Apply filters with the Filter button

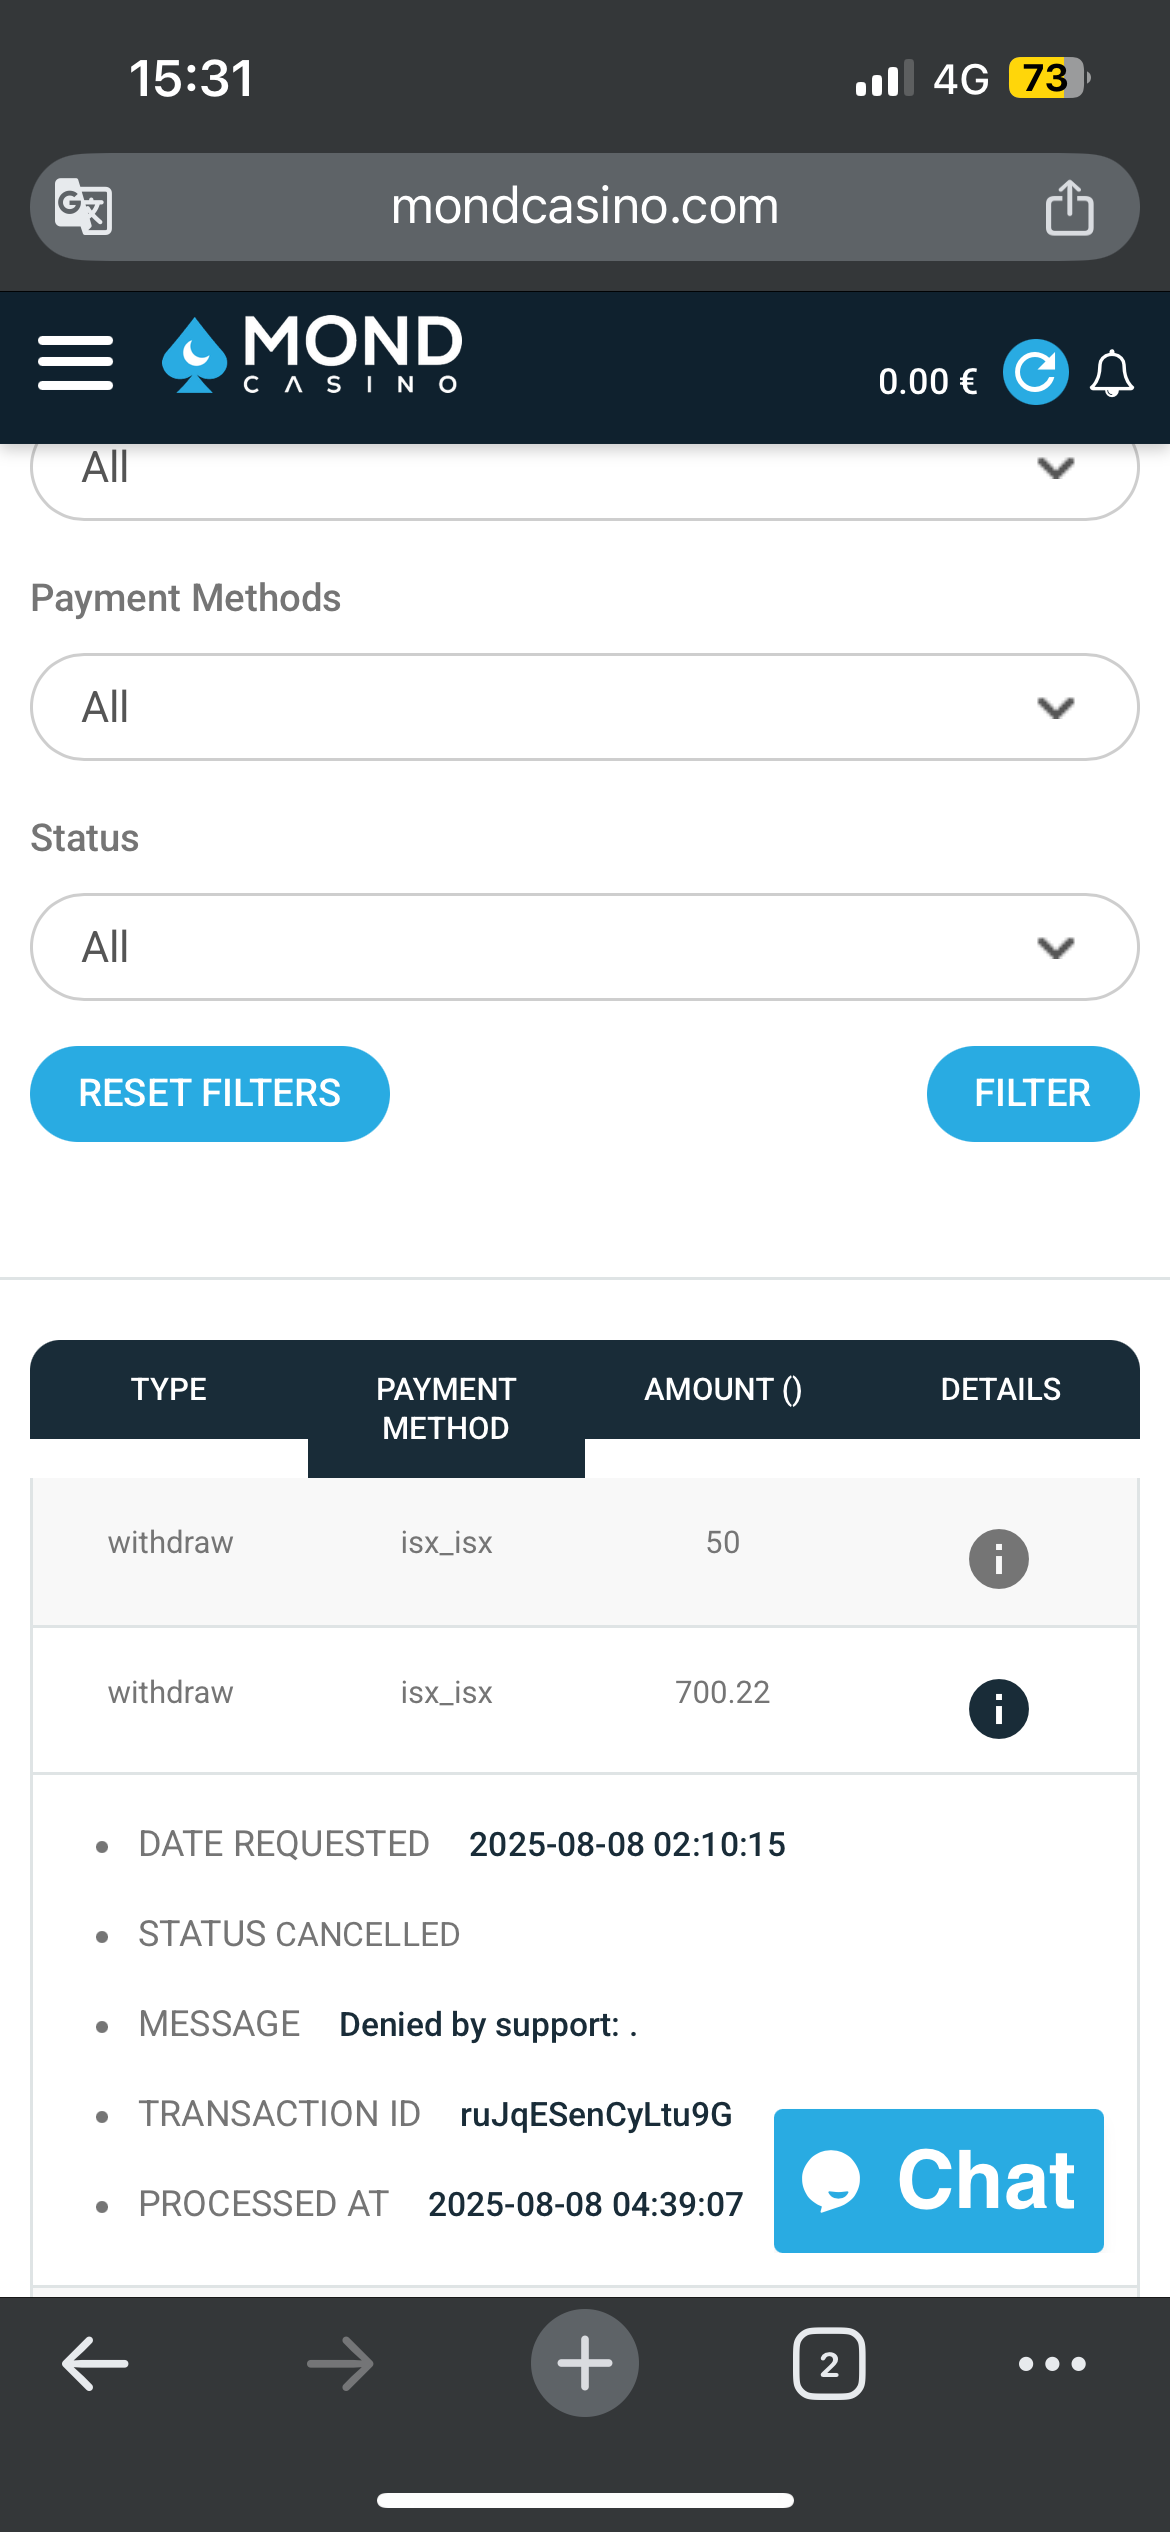(1032, 1093)
